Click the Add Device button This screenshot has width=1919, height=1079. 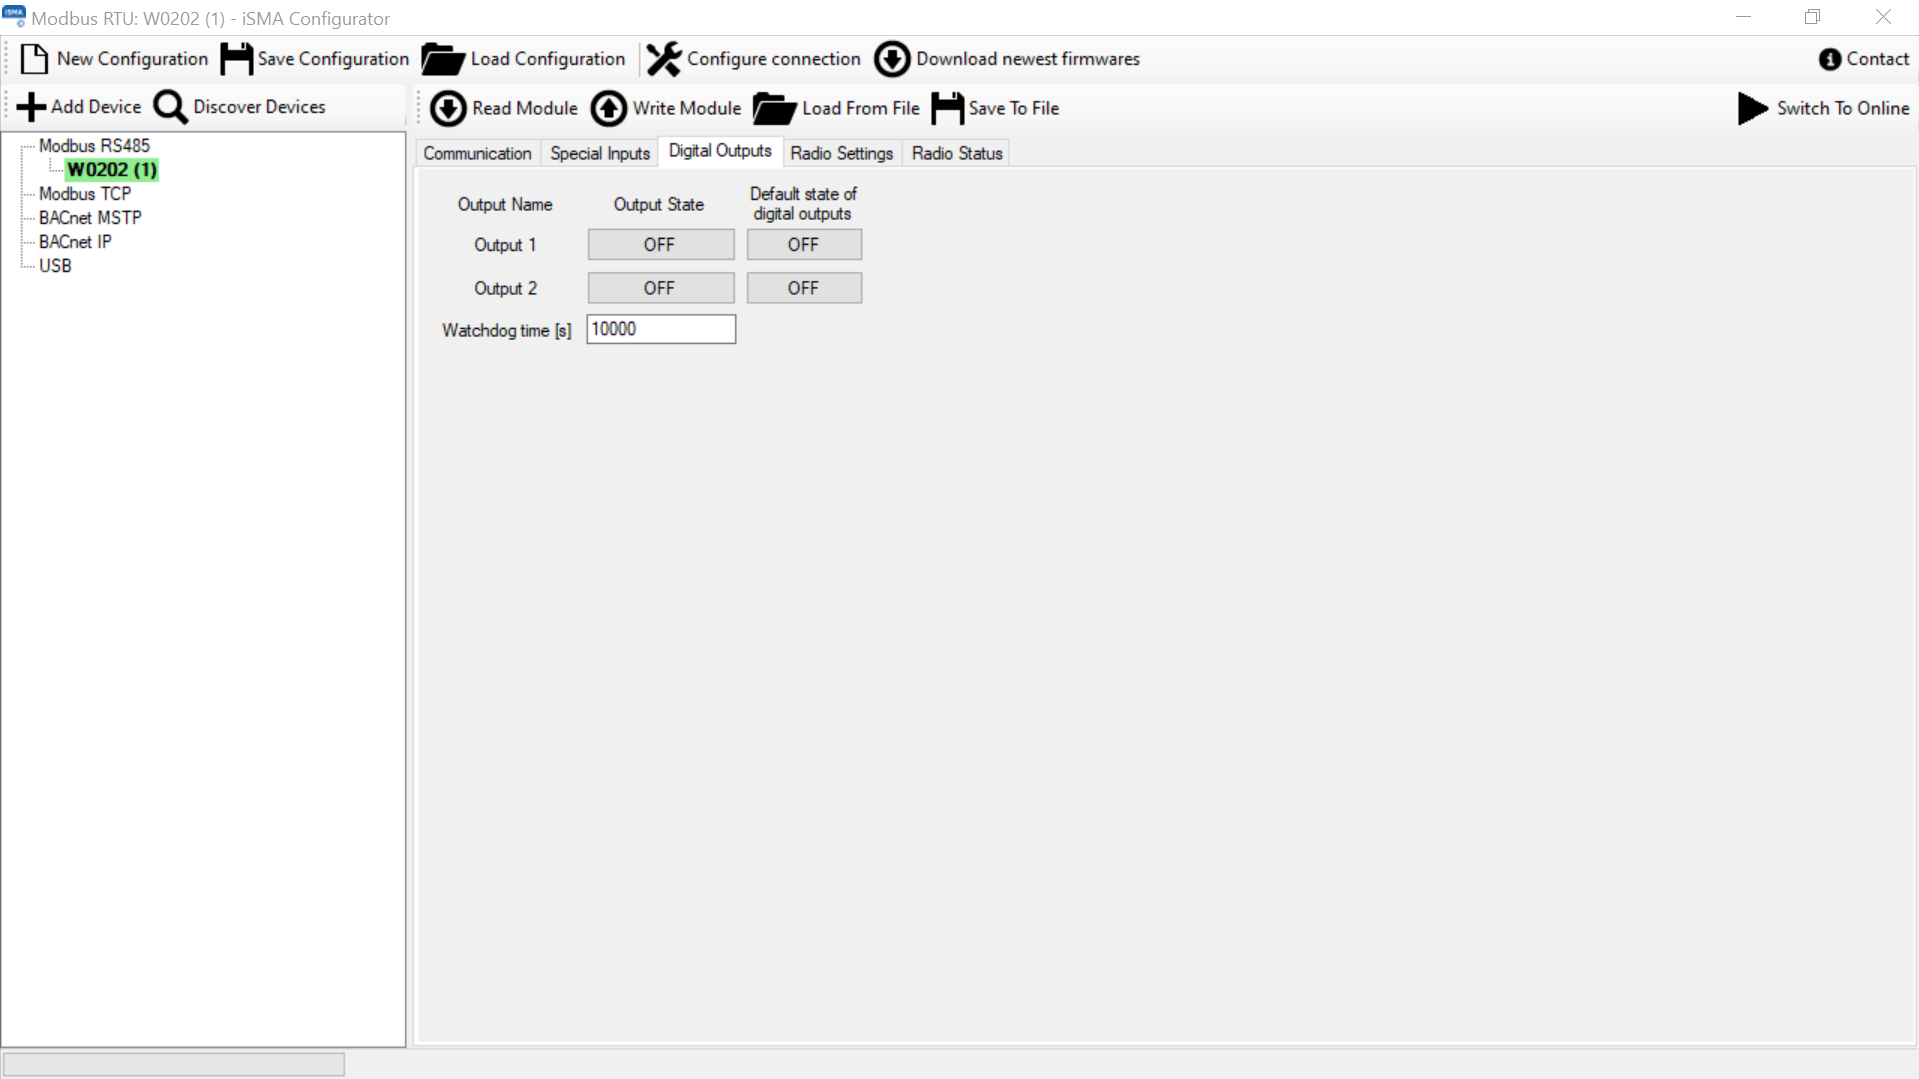click(80, 107)
